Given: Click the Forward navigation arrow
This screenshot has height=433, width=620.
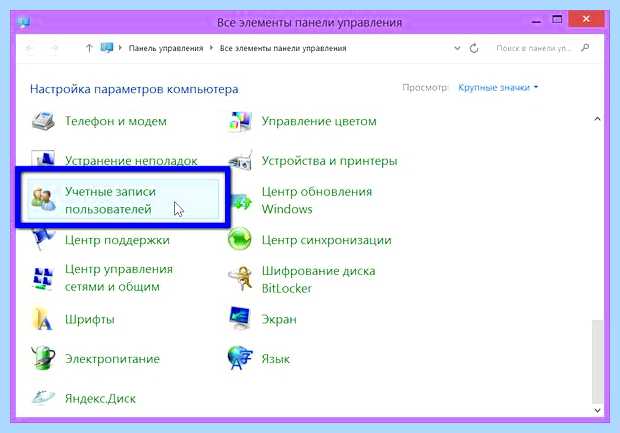Looking at the screenshot, I should (55, 48).
